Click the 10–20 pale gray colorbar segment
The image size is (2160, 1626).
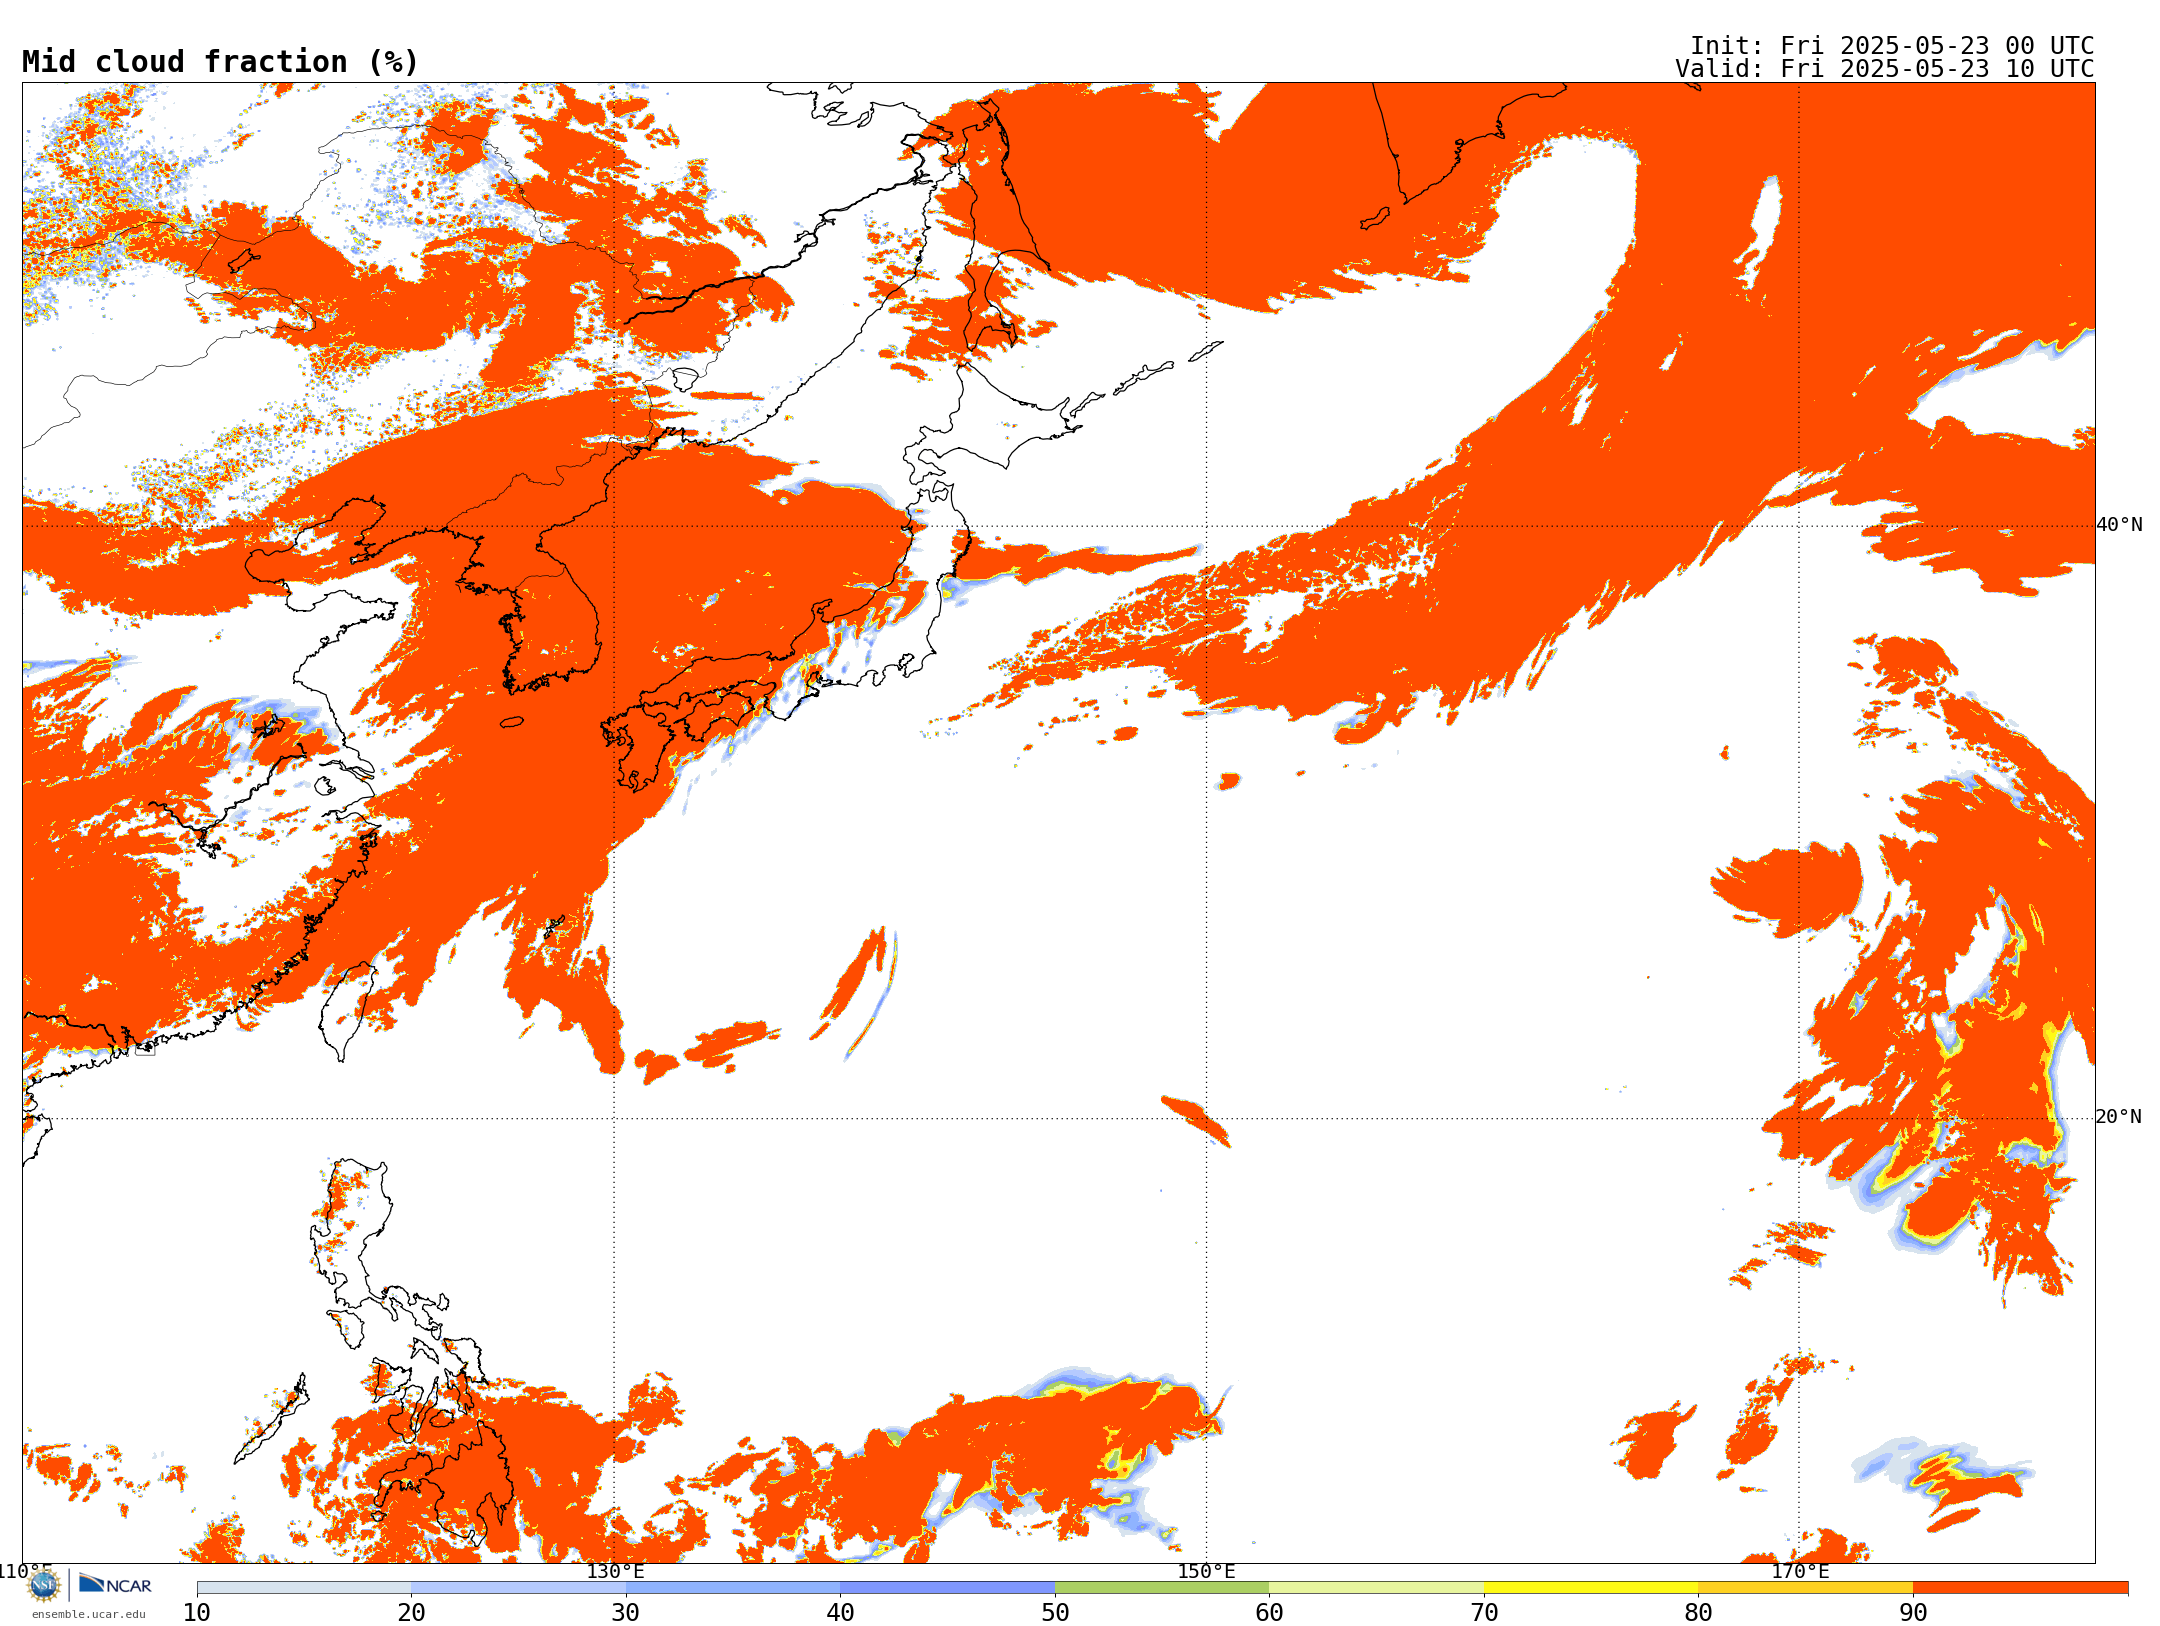click(x=304, y=1588)
